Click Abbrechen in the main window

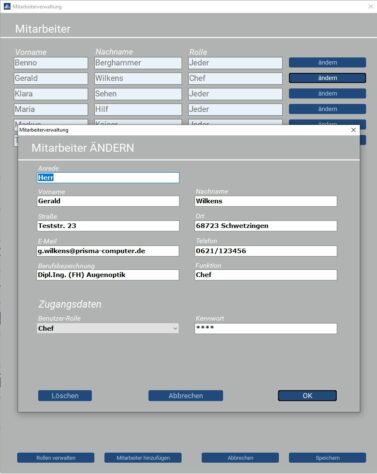(240, 458)
